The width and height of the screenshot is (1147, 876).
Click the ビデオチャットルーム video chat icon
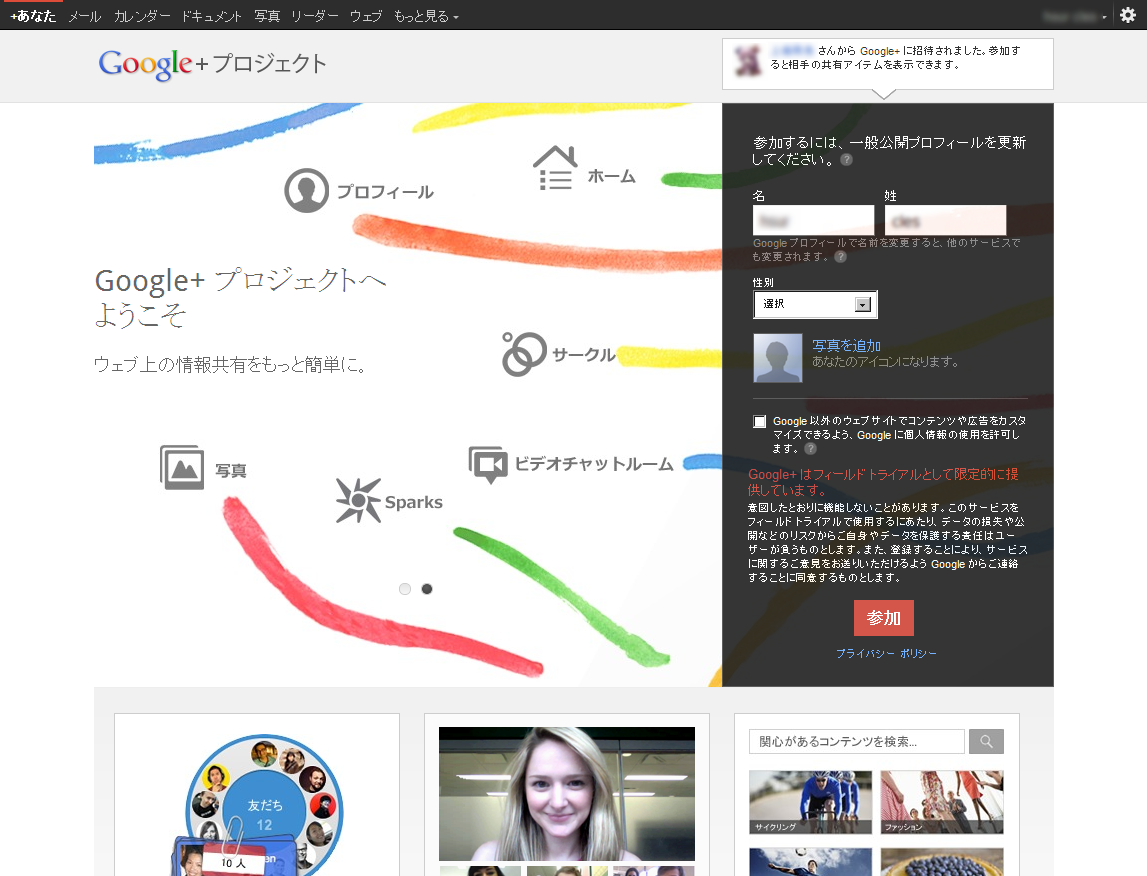[489, 465]
